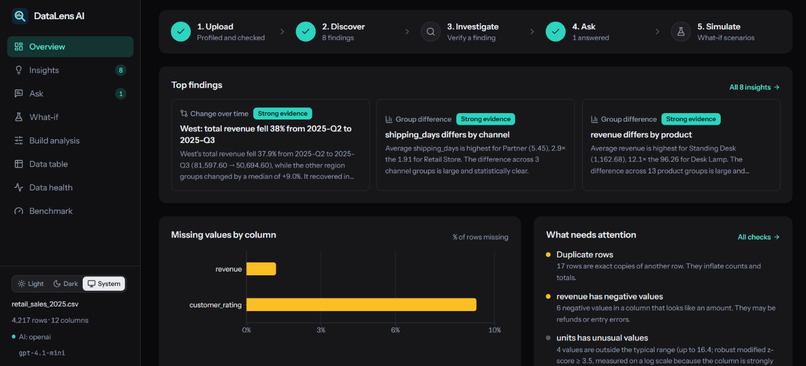Click the Duplicate rows attention item

click(663, 266)
